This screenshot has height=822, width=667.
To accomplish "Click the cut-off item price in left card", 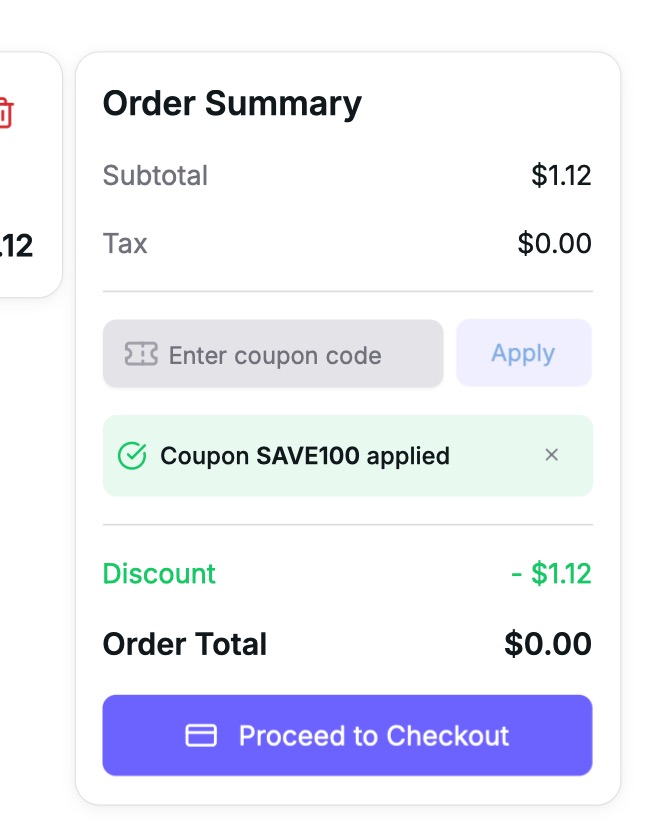I will [18, 246].
